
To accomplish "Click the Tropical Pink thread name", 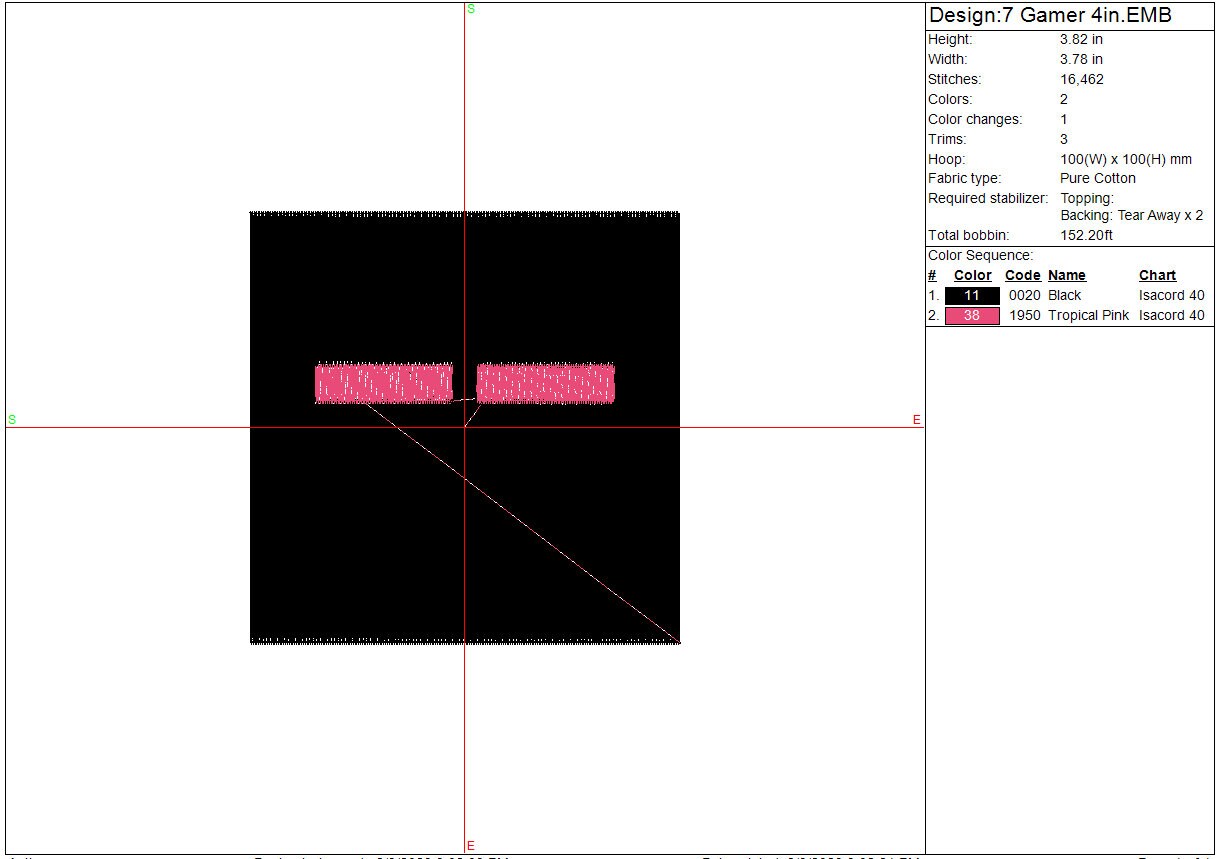I will click(1088, 316).
